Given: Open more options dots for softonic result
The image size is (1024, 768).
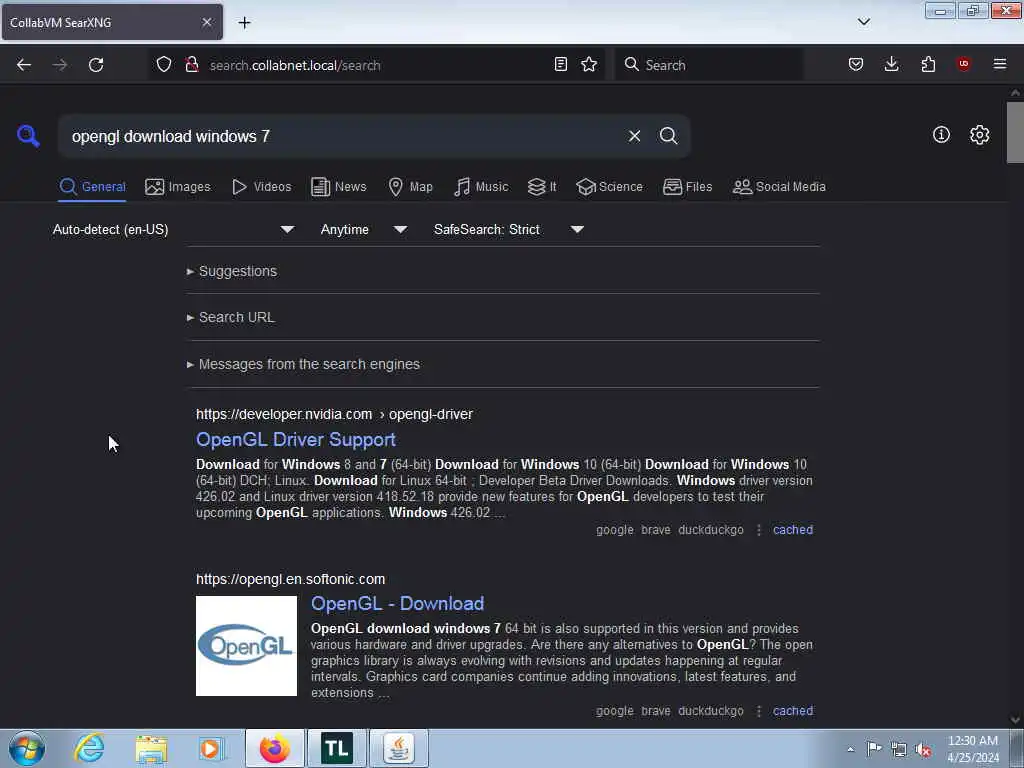Looking at the screenshot, I should tap(758, 711).
